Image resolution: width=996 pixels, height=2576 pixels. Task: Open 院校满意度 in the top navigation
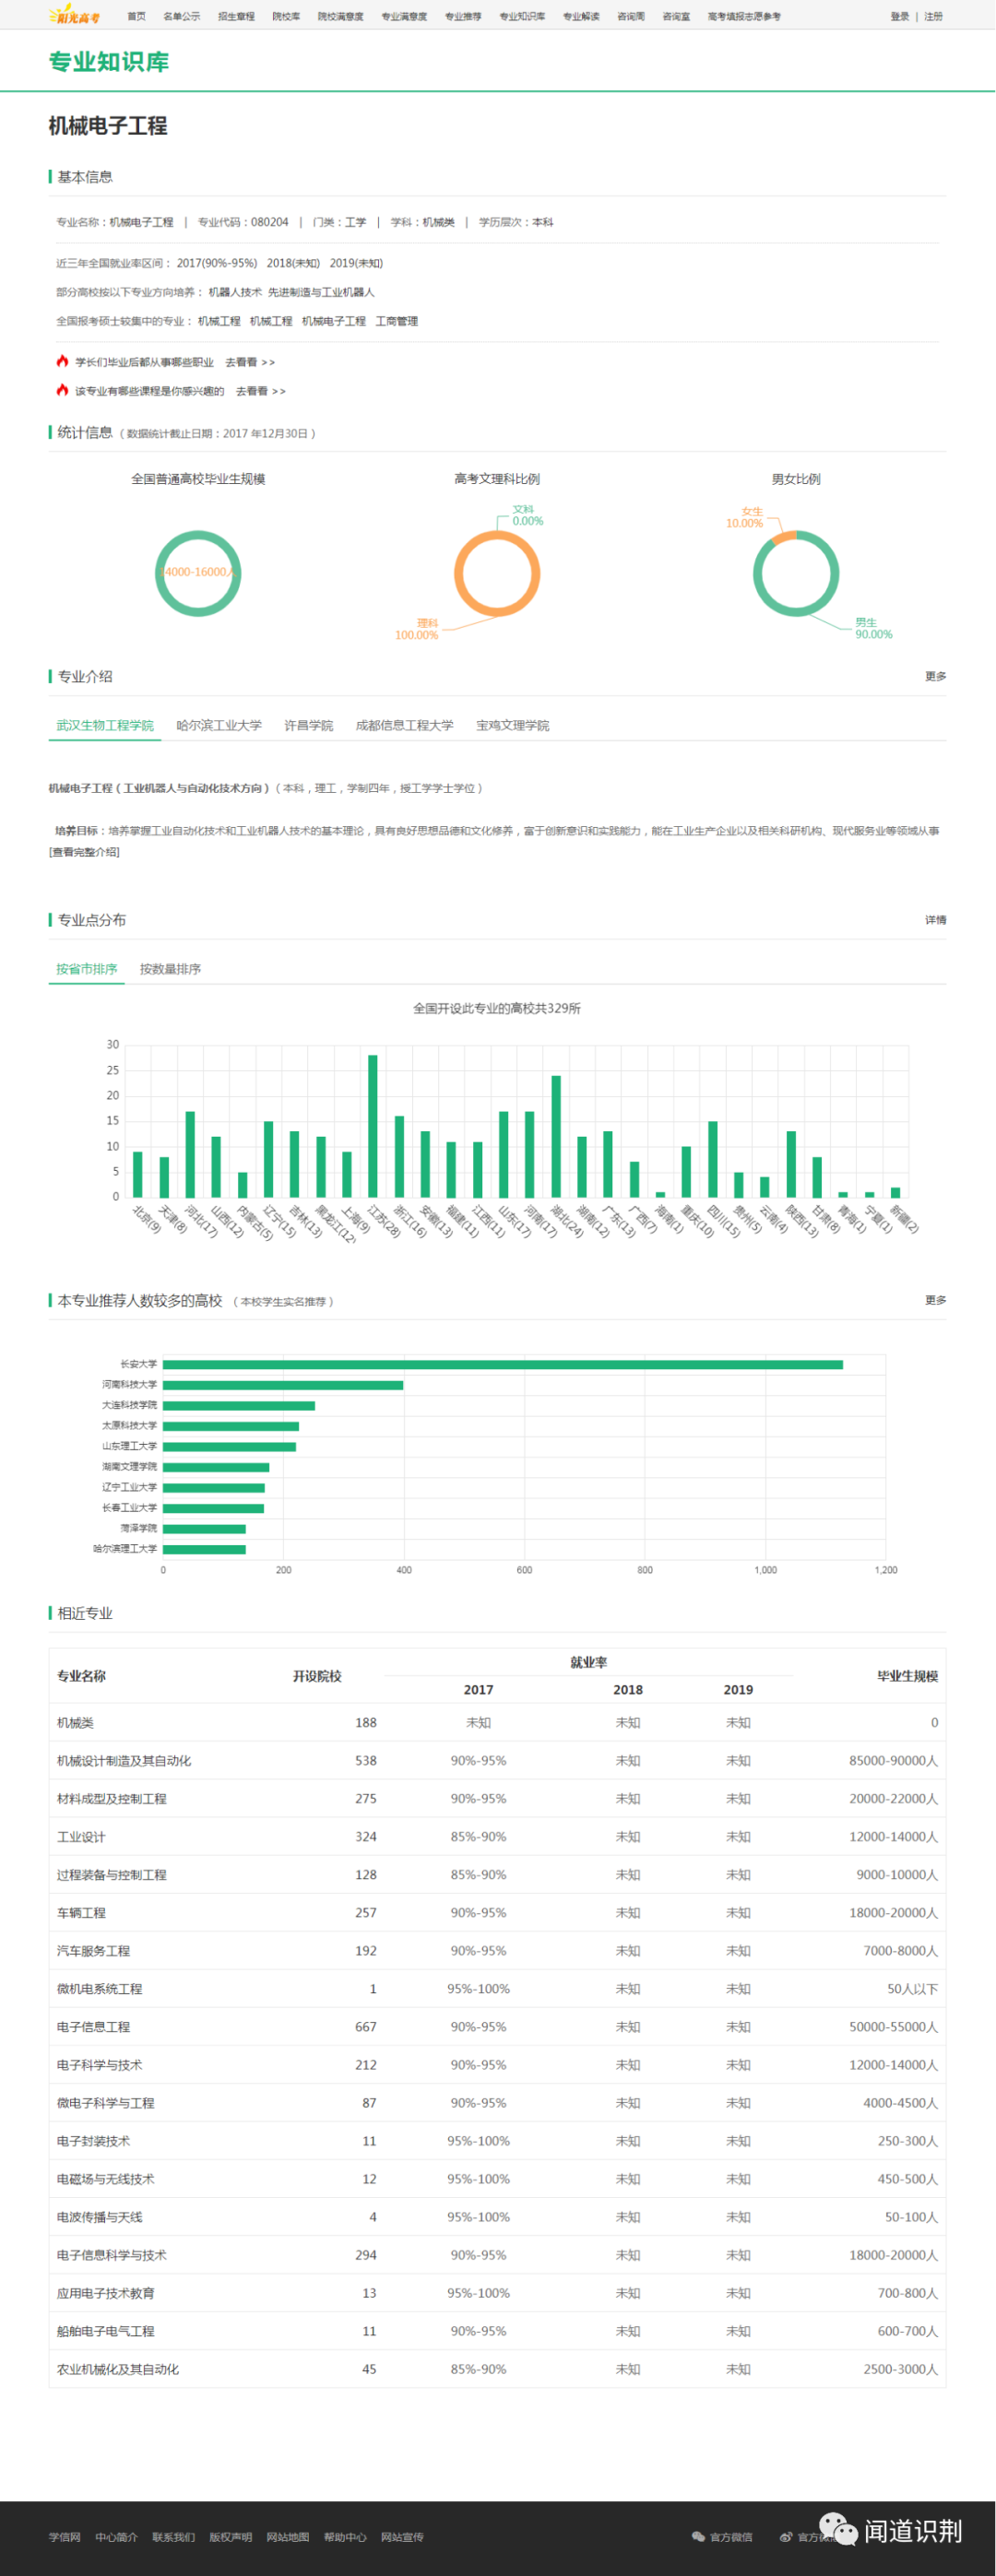pyautogui.click(x=340, y=16)
